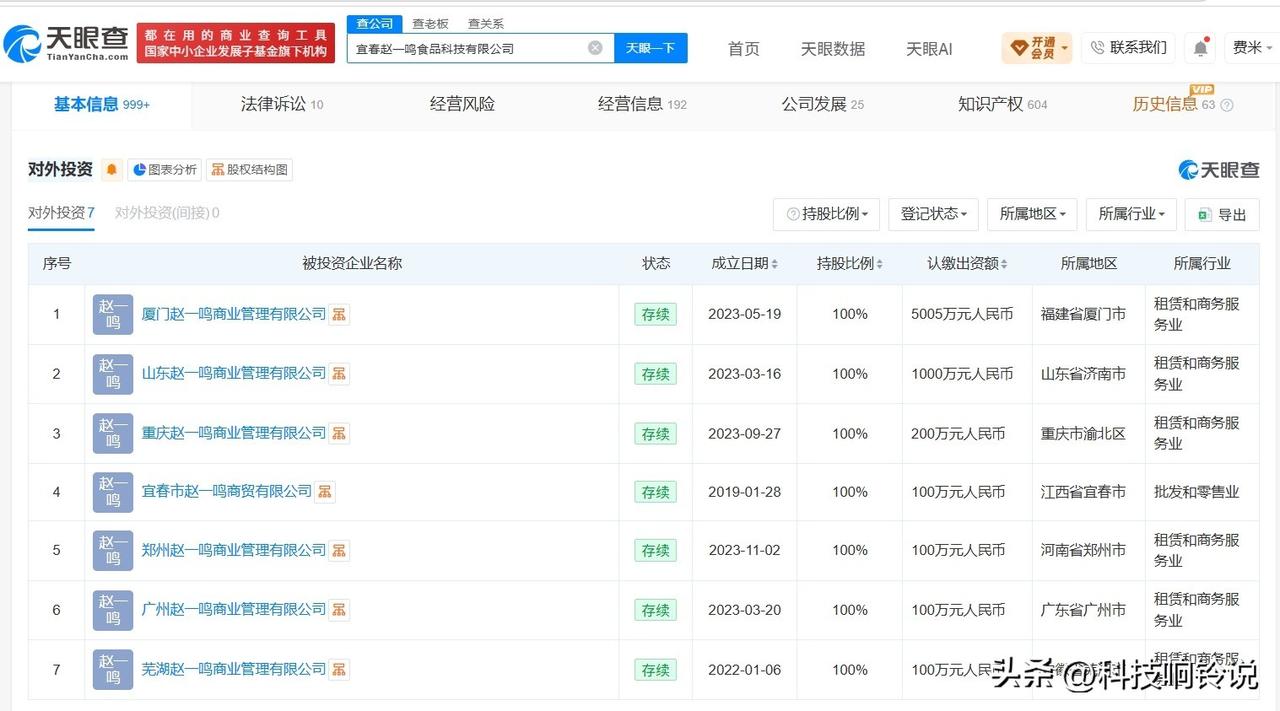The width and height of the screenshot is (1280, 711).
Task: Switch to 查公司 search tab
Action: coord(375,23)
